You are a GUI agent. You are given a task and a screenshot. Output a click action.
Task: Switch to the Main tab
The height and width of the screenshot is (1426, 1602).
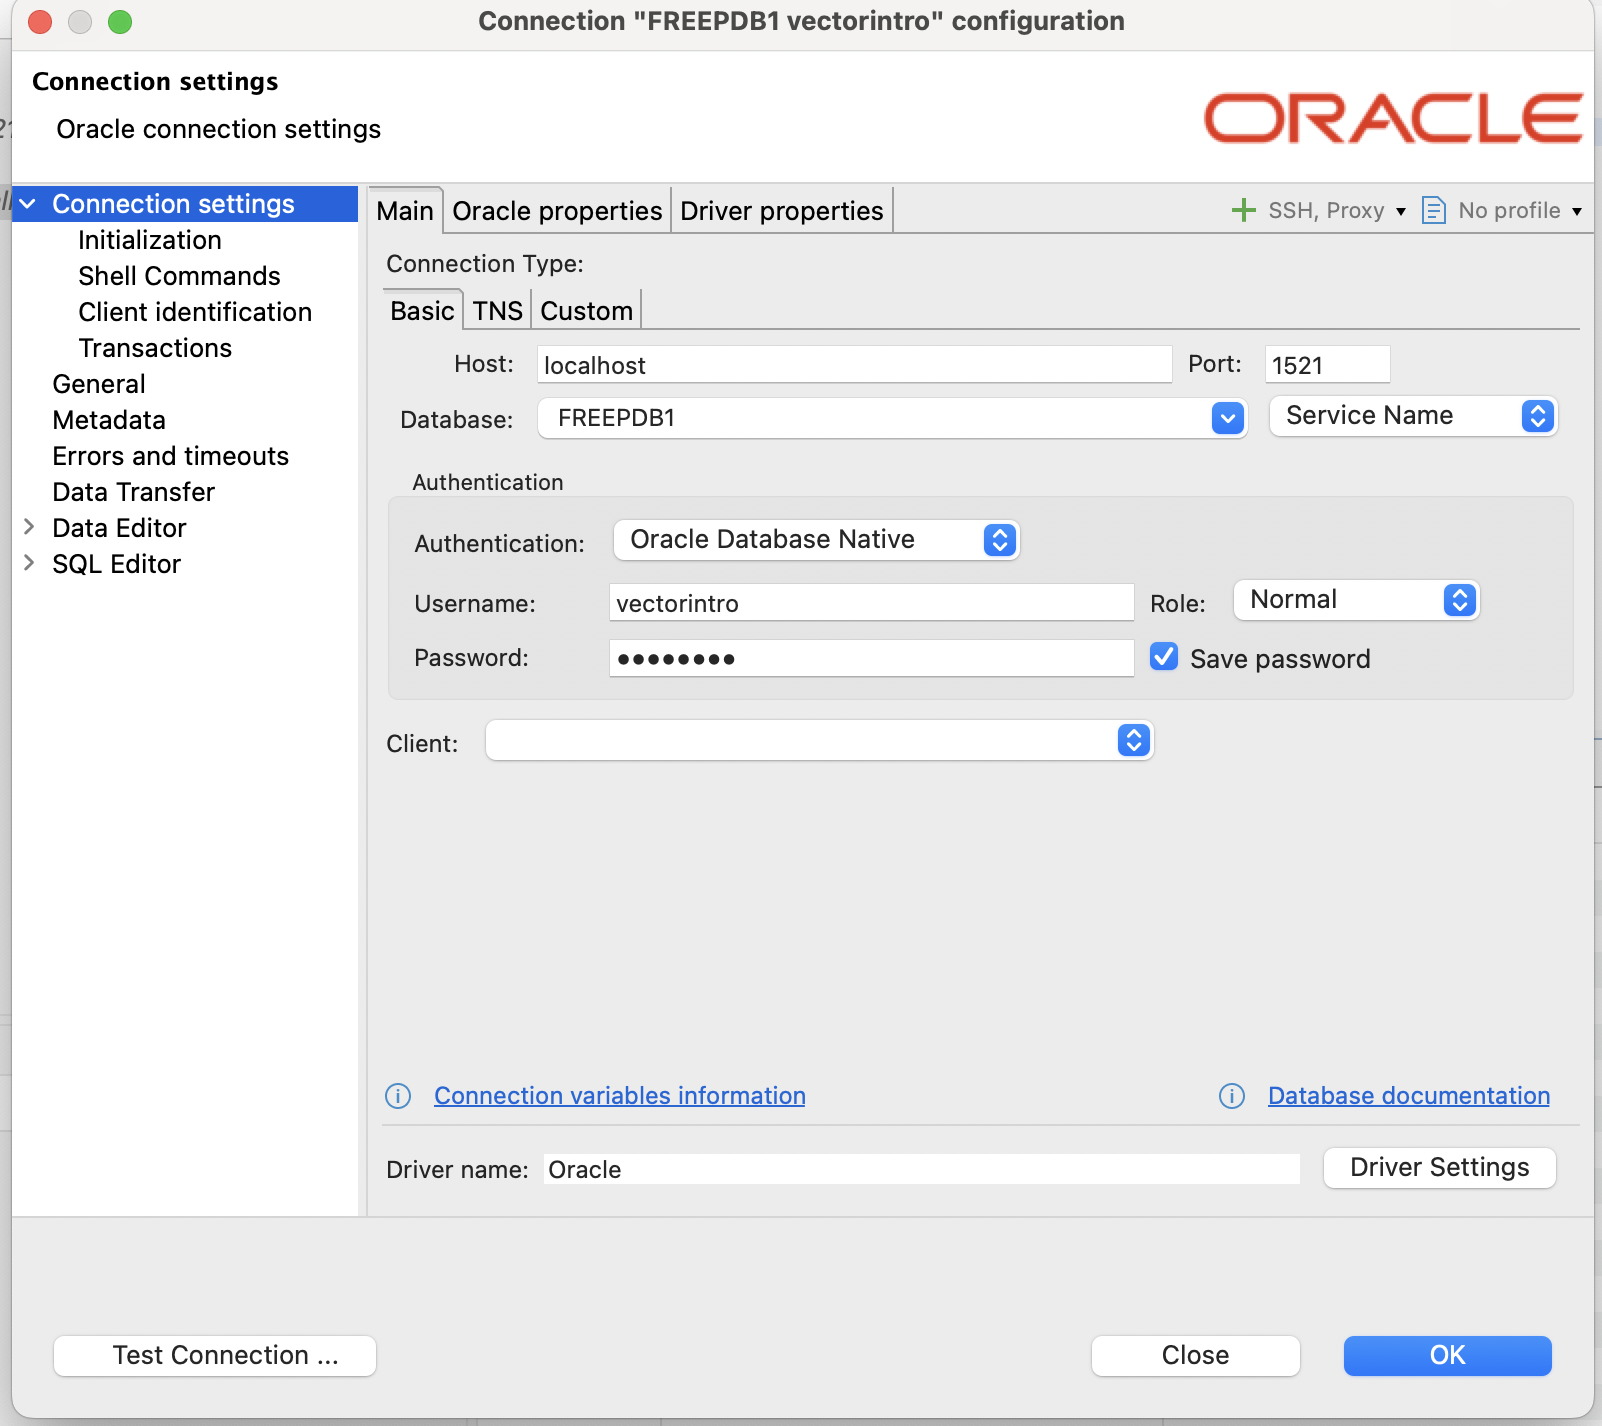405,211
